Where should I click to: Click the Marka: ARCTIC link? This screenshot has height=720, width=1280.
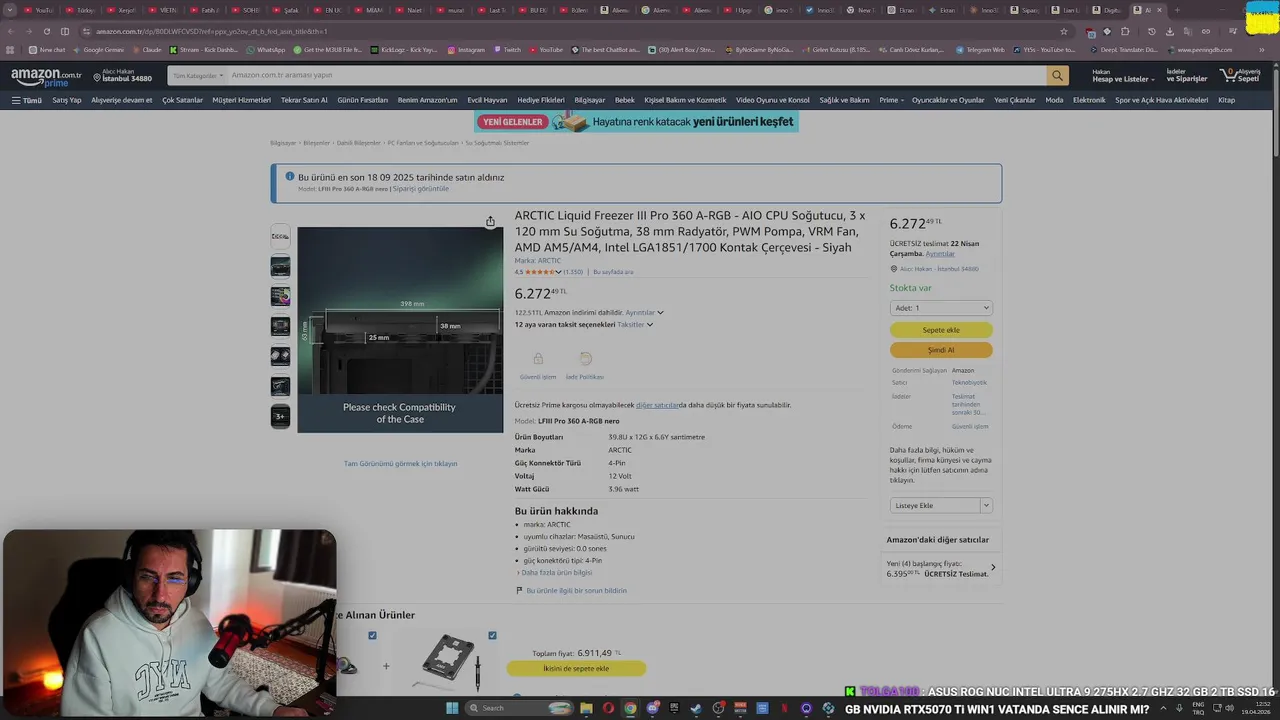pos(537,261)
